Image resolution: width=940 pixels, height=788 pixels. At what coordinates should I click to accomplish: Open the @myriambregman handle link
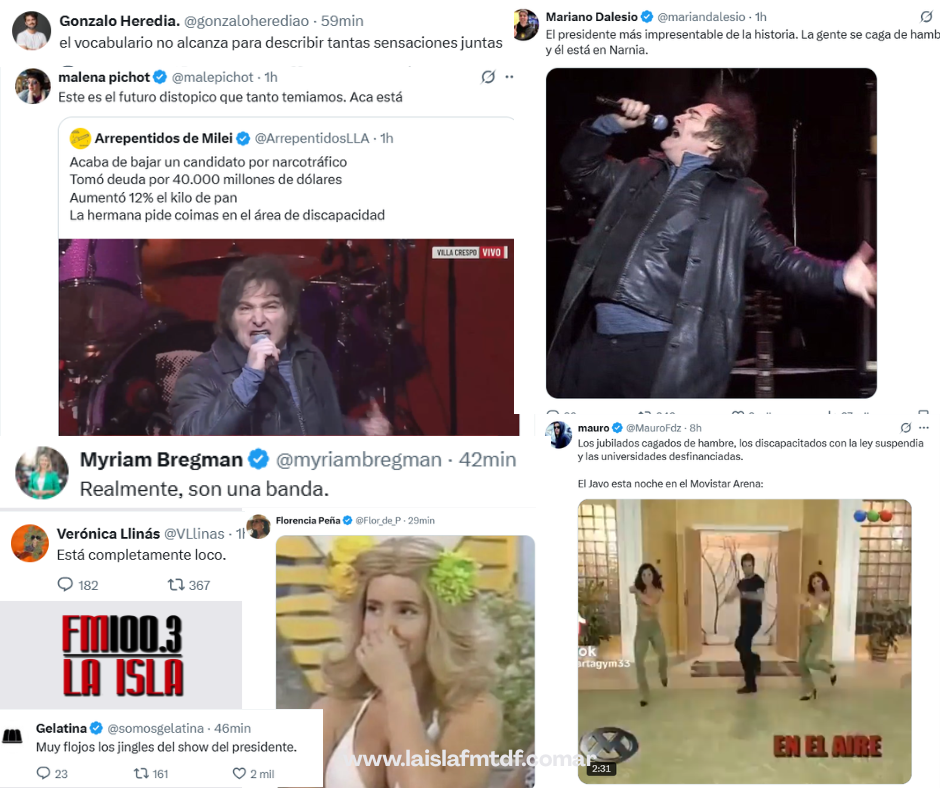(358, 459)
